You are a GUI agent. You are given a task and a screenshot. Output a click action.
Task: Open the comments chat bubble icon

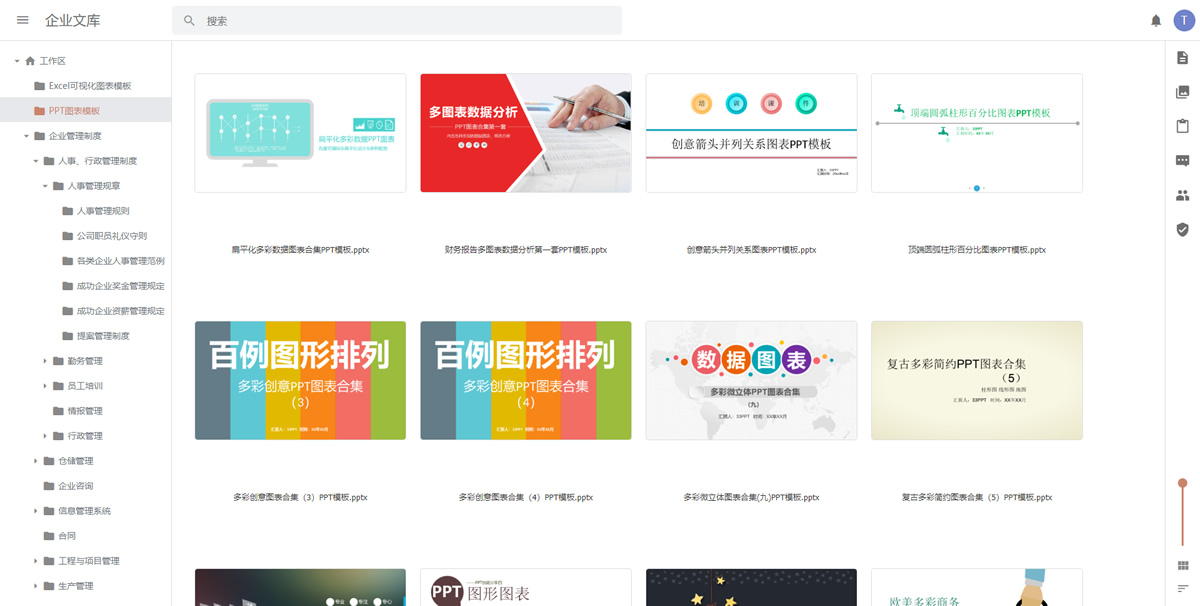[x=1182, y=161]
